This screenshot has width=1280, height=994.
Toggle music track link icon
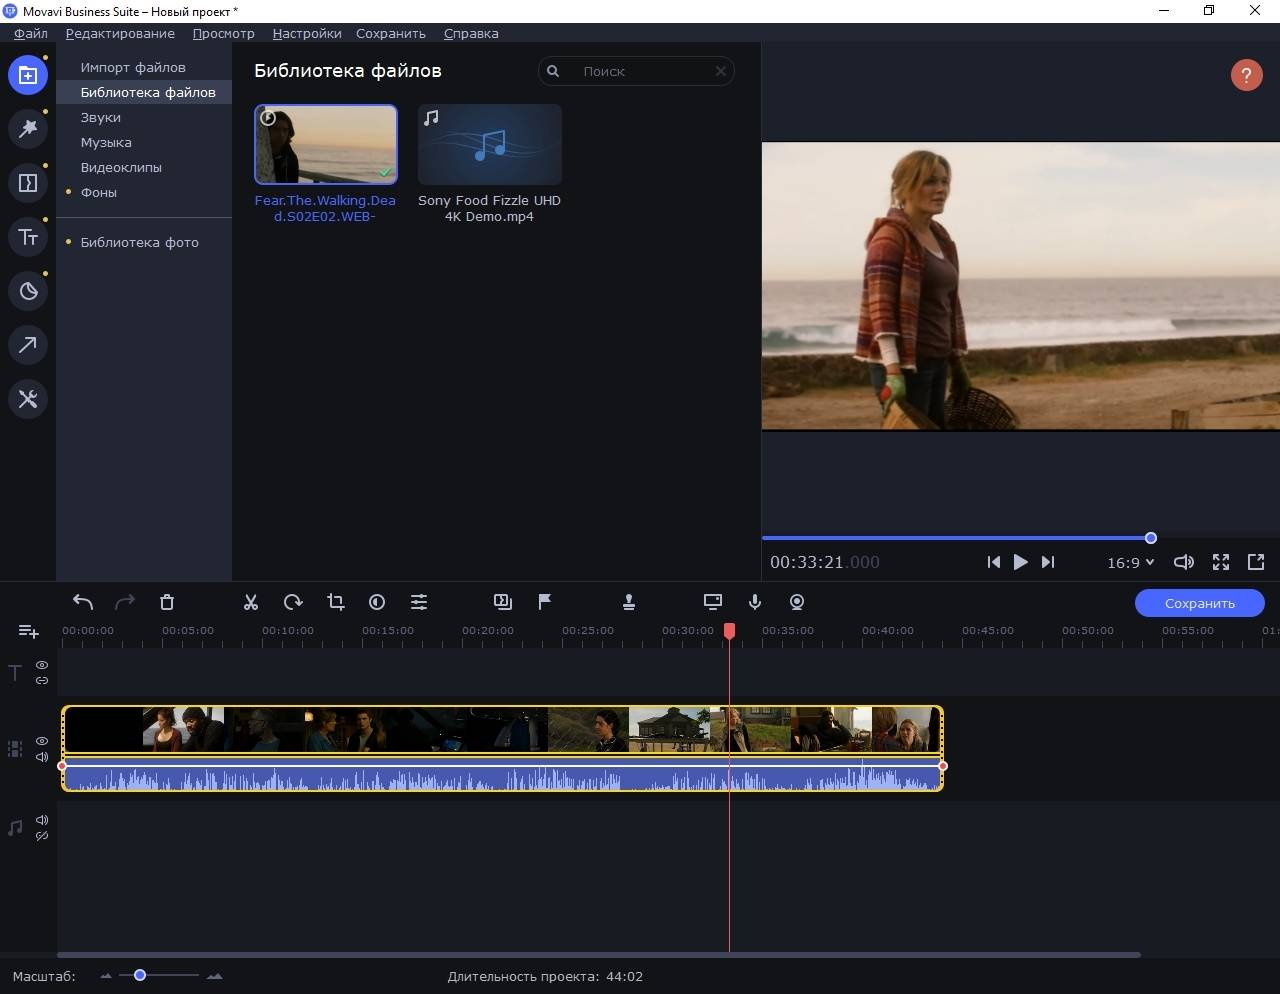(42, 836)
